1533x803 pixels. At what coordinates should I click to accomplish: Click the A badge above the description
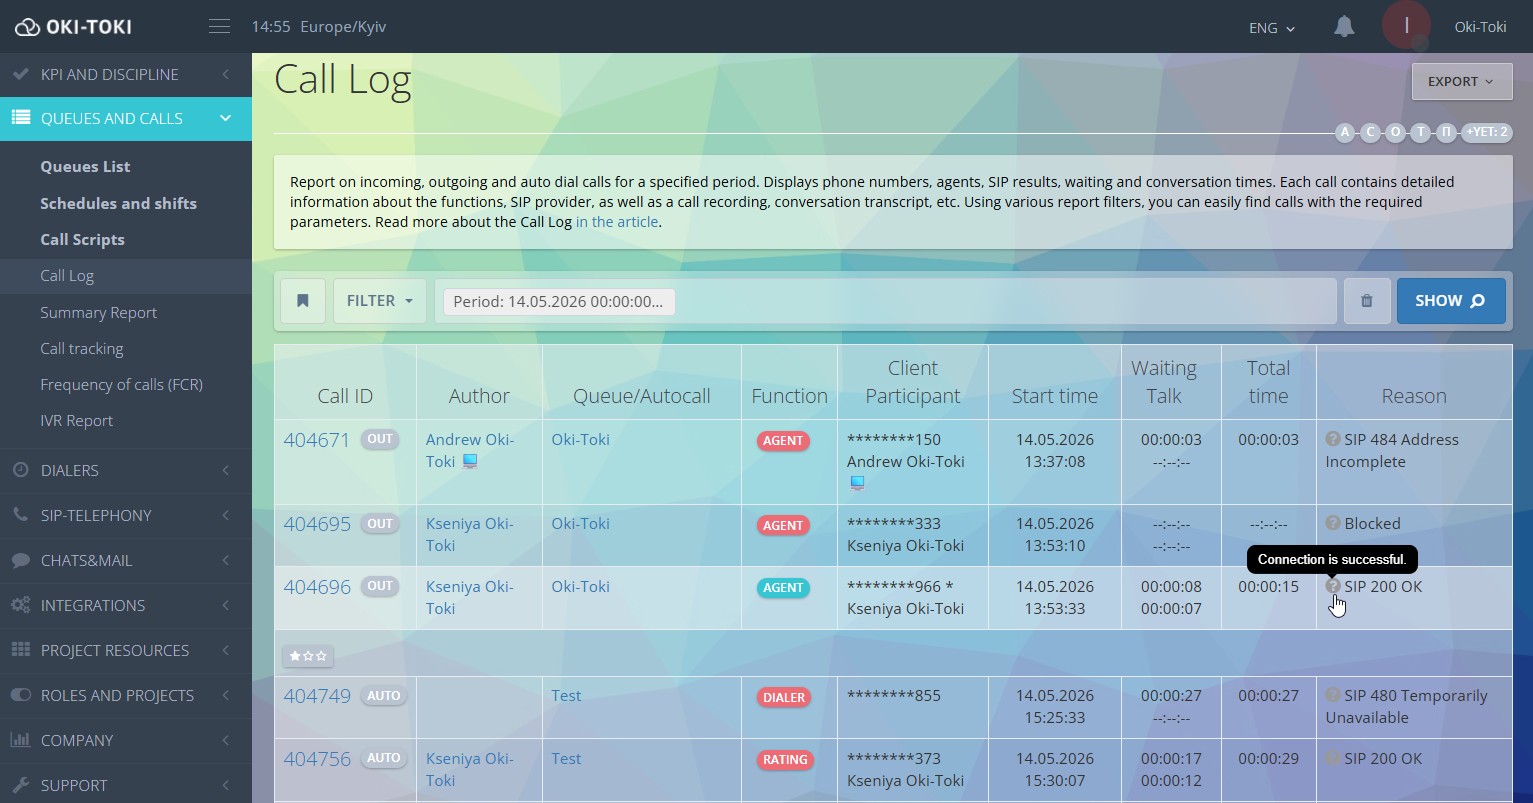[1345, 132]
